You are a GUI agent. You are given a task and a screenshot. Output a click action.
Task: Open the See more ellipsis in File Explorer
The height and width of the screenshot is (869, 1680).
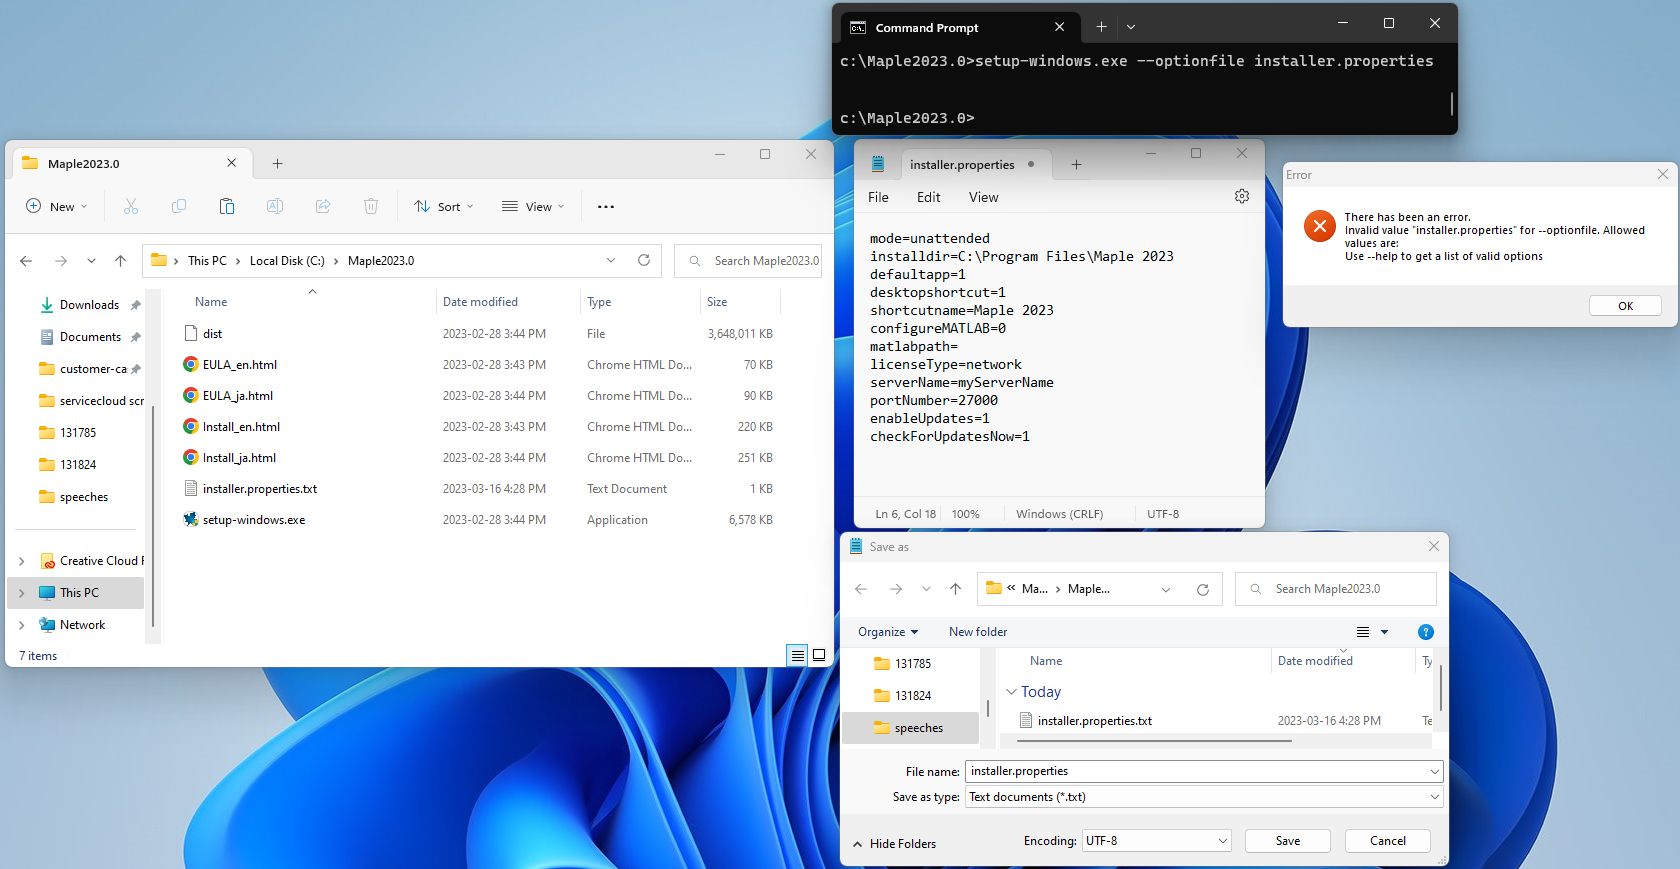click(x=606, y=207)
